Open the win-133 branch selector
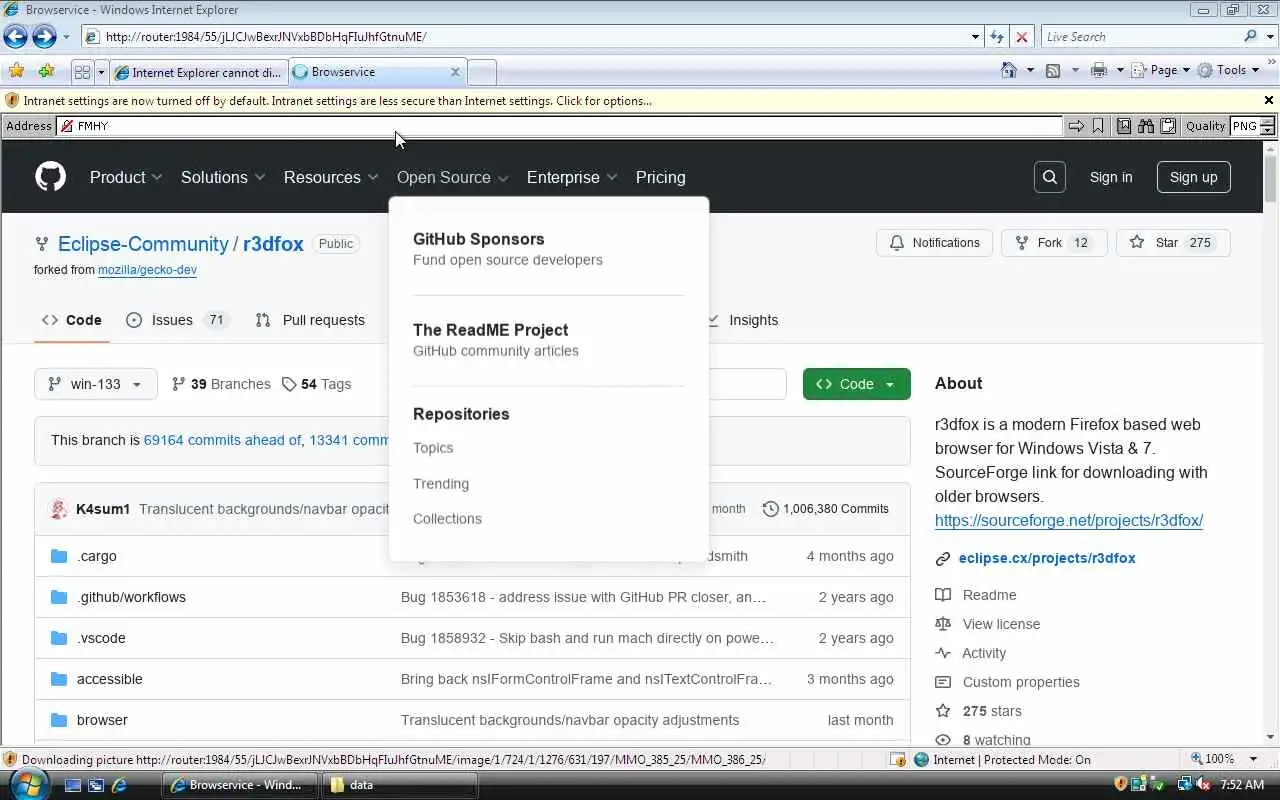 pyautogui.click(x=96, y=384)
